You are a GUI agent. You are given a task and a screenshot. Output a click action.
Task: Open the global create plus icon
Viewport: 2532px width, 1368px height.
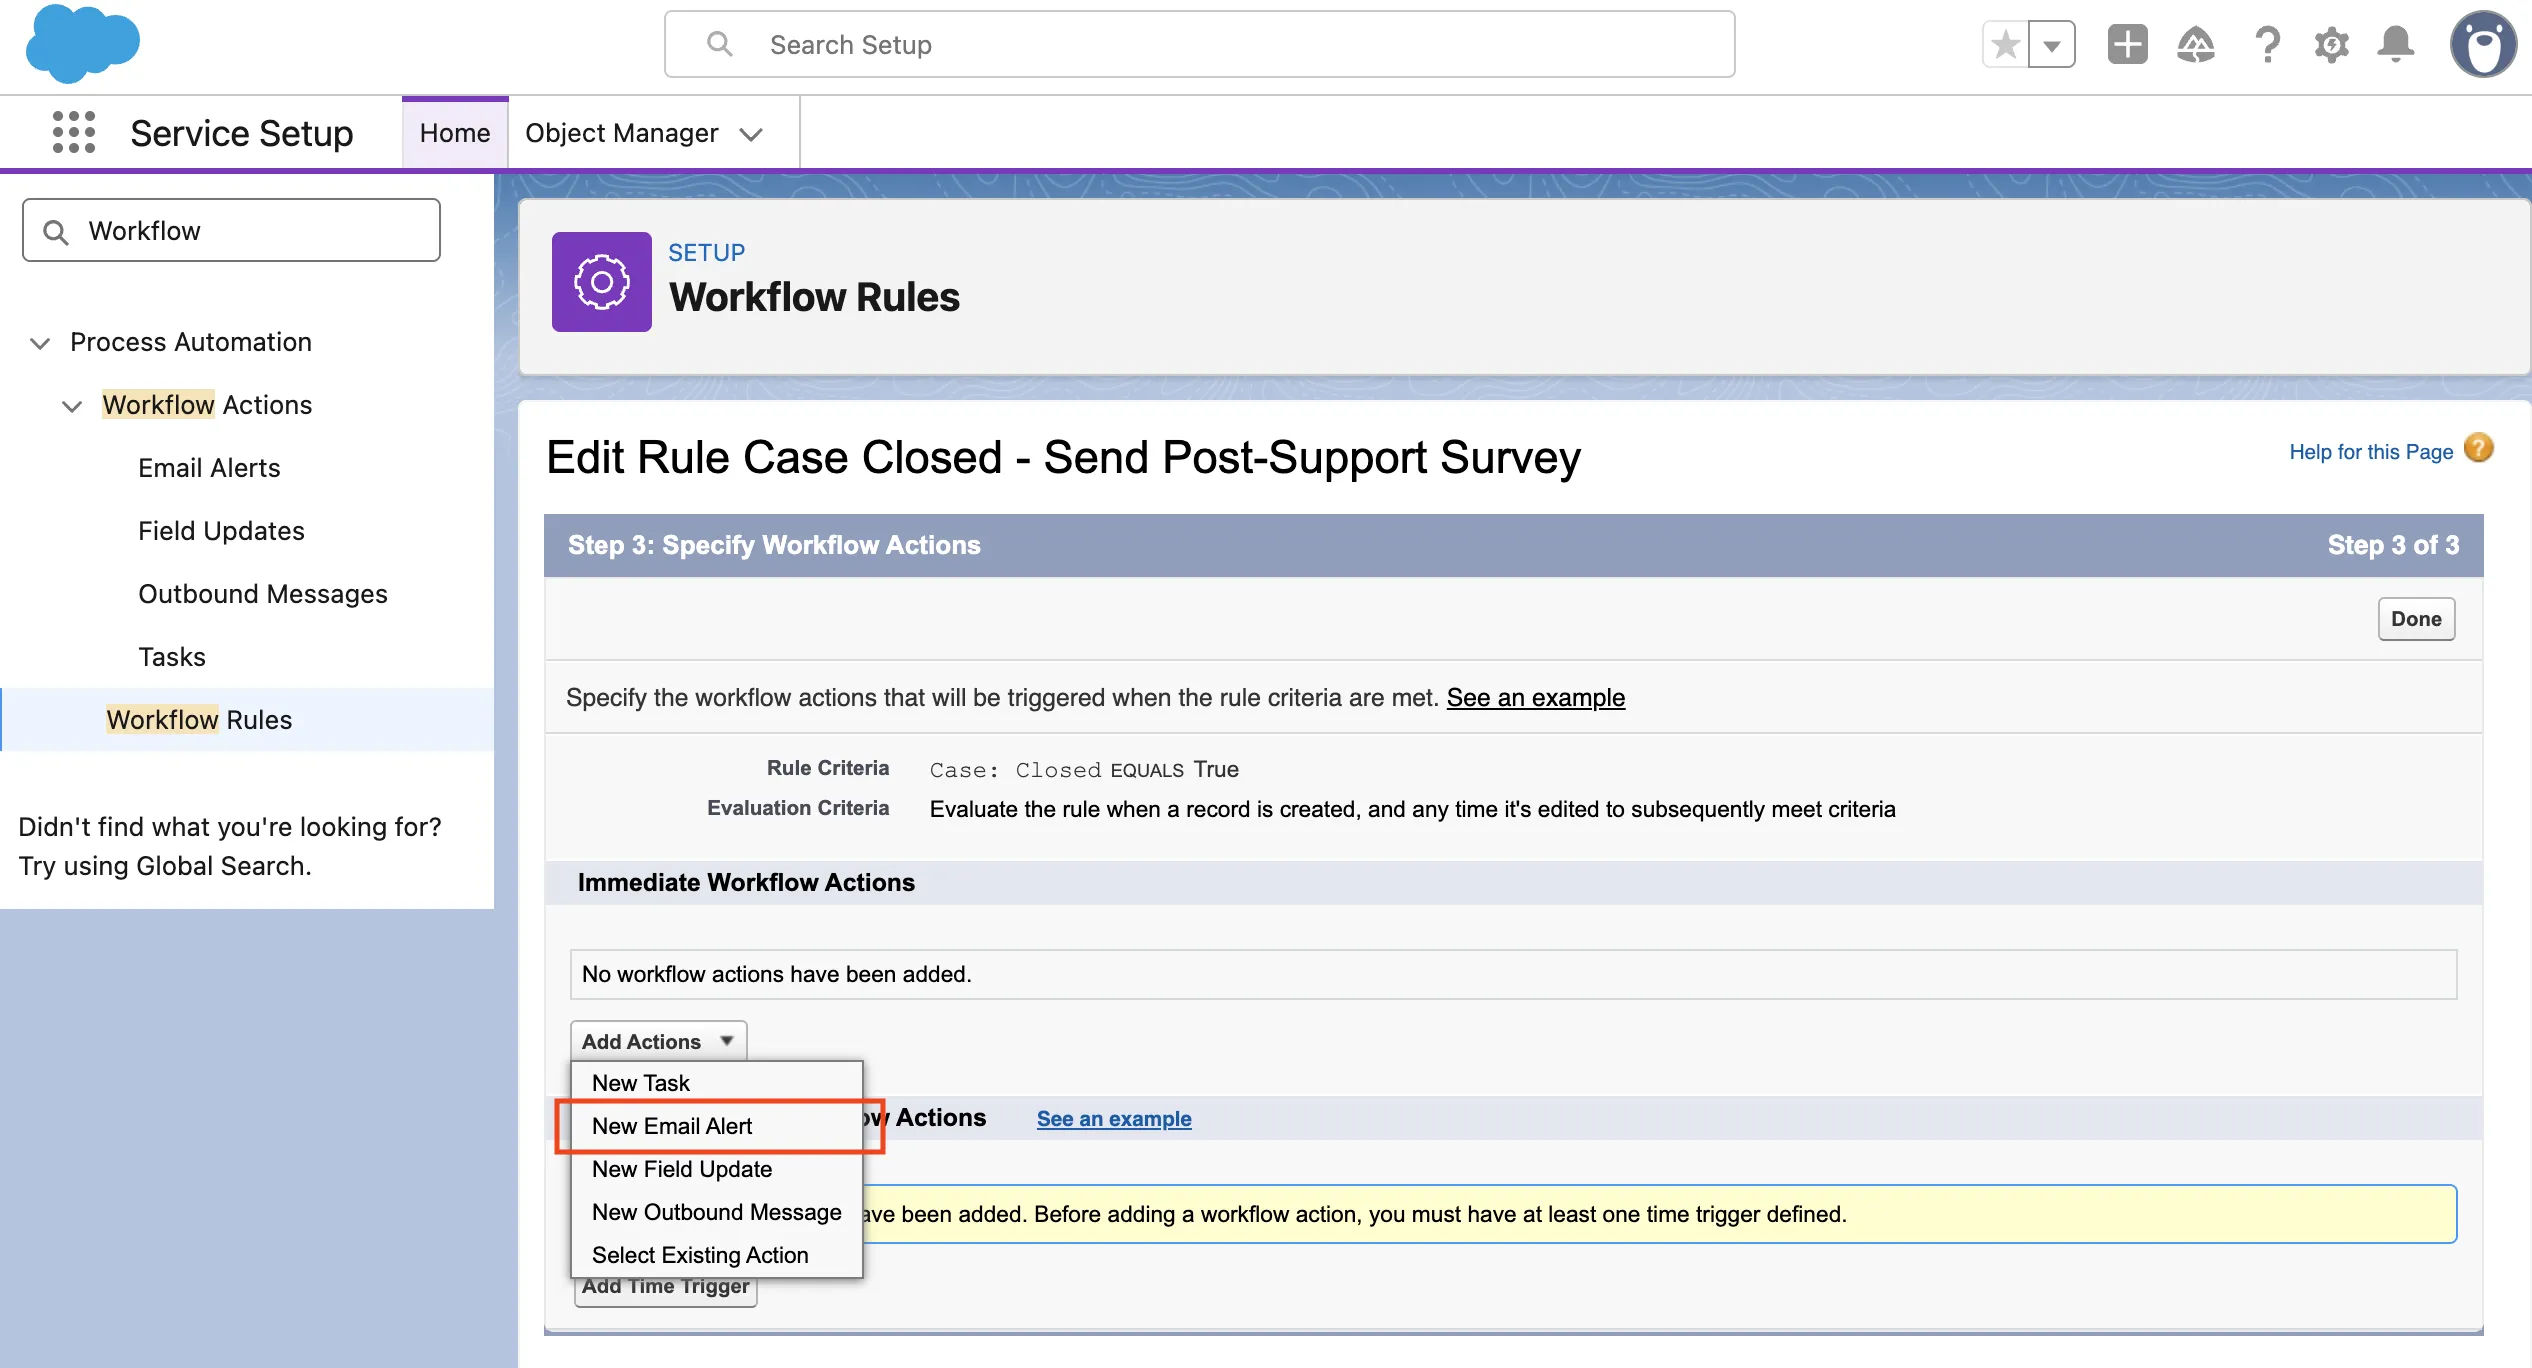2127,44
